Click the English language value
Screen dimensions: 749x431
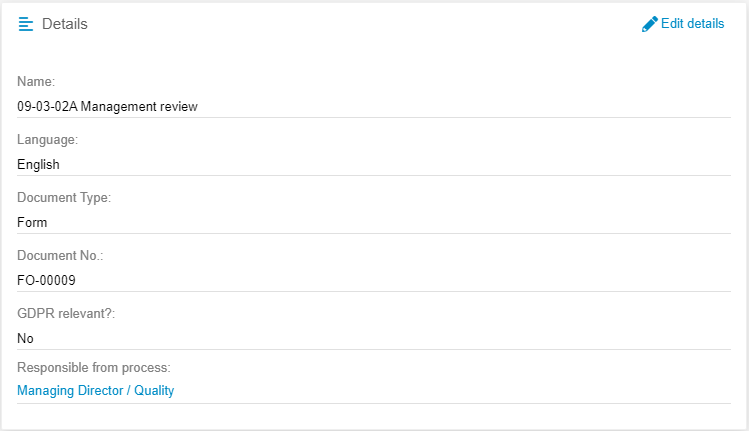tap(38, 164)
